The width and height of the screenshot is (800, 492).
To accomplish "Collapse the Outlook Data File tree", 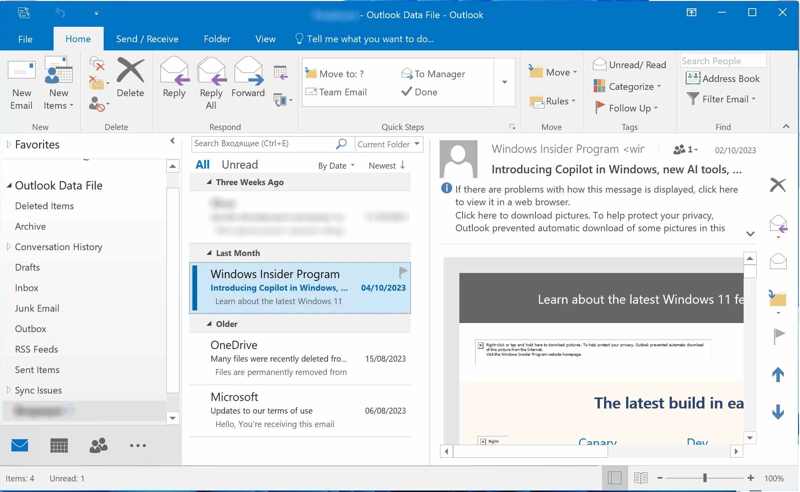I will point(9,186).
